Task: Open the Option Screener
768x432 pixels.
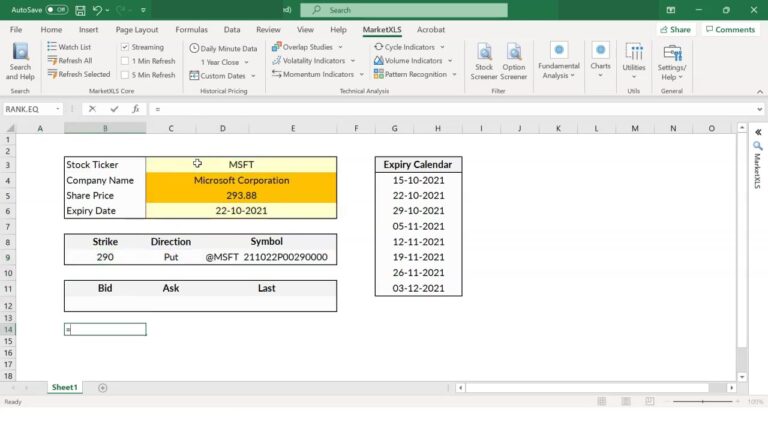Action: tap(513, 61)
